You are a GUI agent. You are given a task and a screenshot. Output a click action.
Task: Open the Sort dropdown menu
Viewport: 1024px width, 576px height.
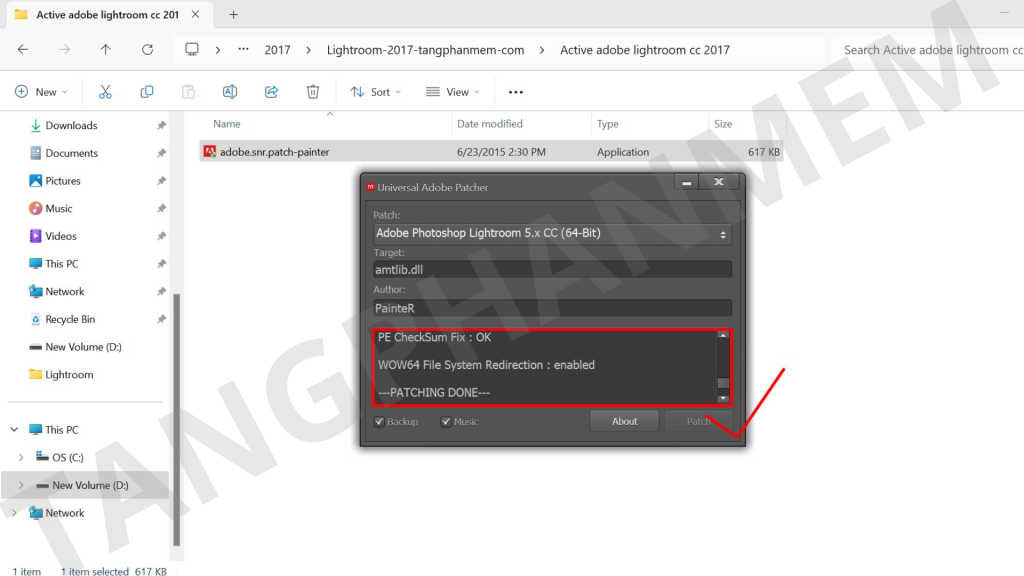tap(375, 92)
